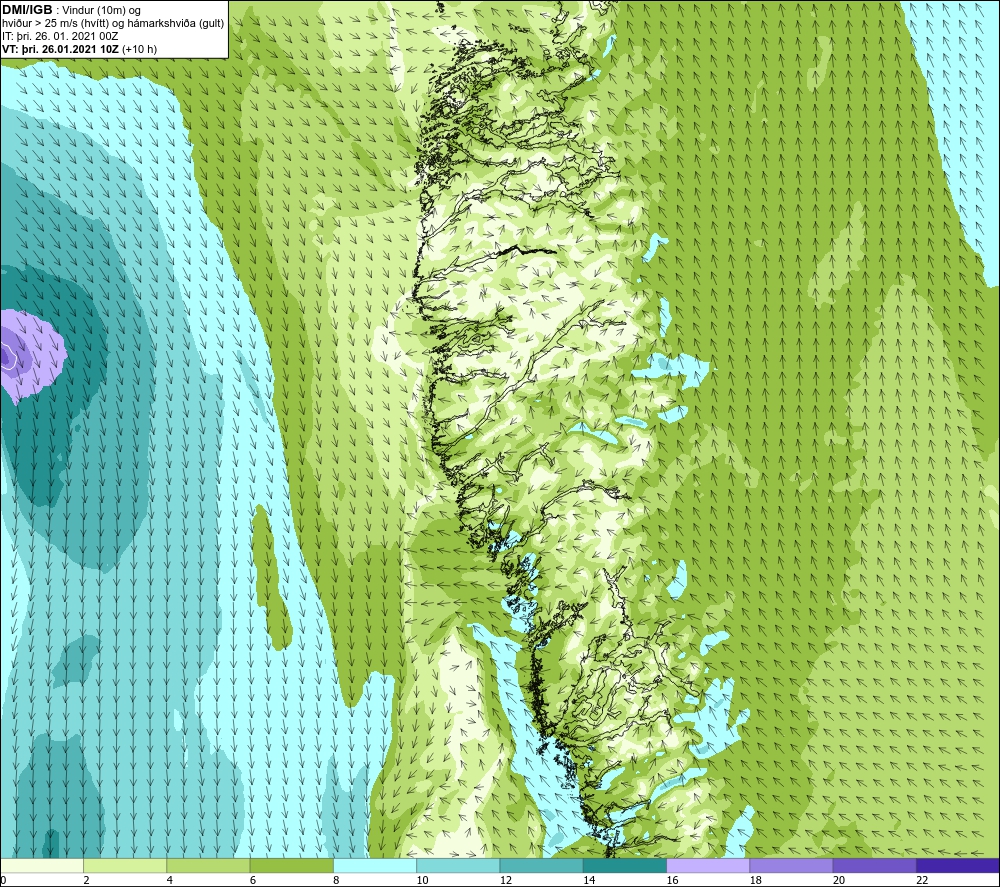Click the 12–14 m/s teal swatch
The width and height of the screenshot is (1000, 887).
point(541,865)
